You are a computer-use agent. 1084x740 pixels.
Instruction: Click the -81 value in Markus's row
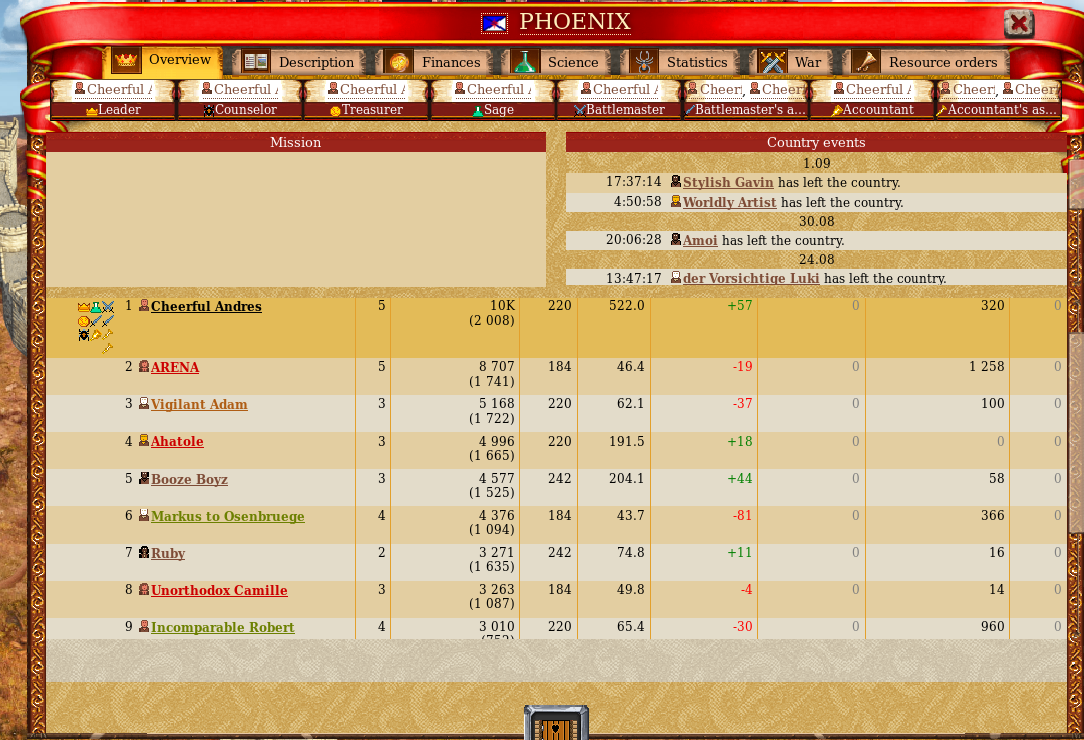click(743, 515)
